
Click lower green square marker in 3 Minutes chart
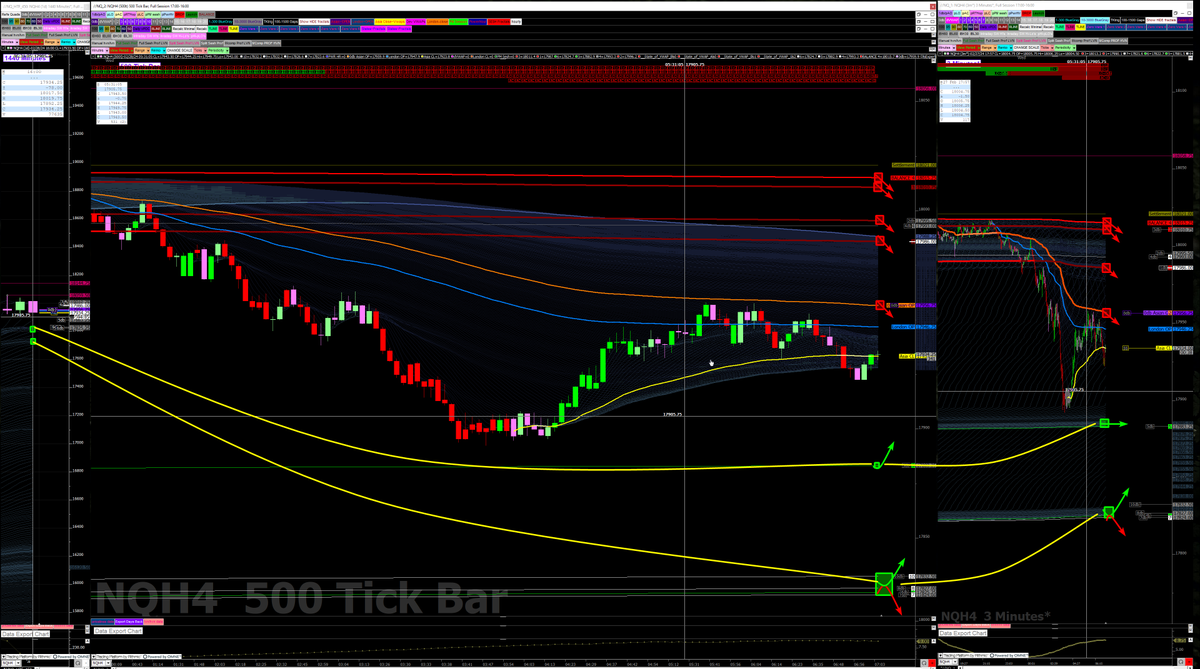coord(1108,512)
